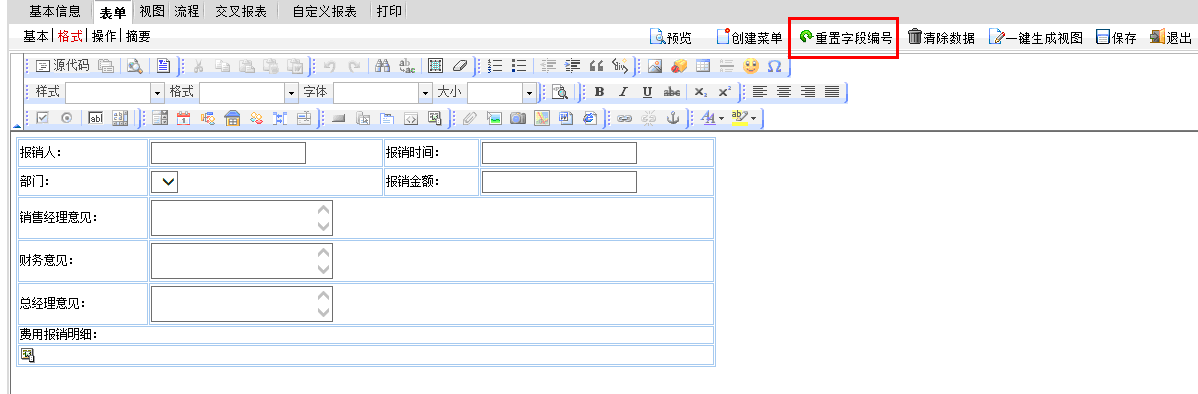Insert a checkbox form control
The height and width of the screenshot is (394, 1198).
43,118
